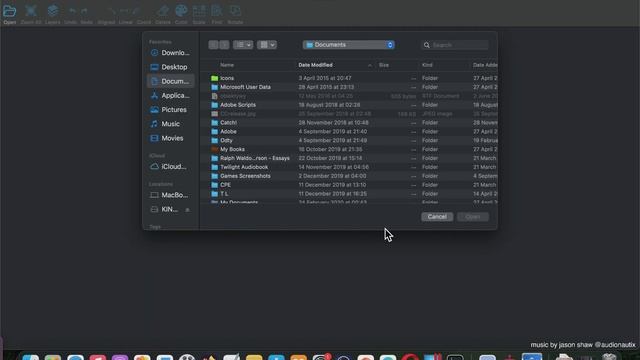Click the Delete eraser icon in the toolbar
Screen dimensions: 640x360
tap(162, 11)
